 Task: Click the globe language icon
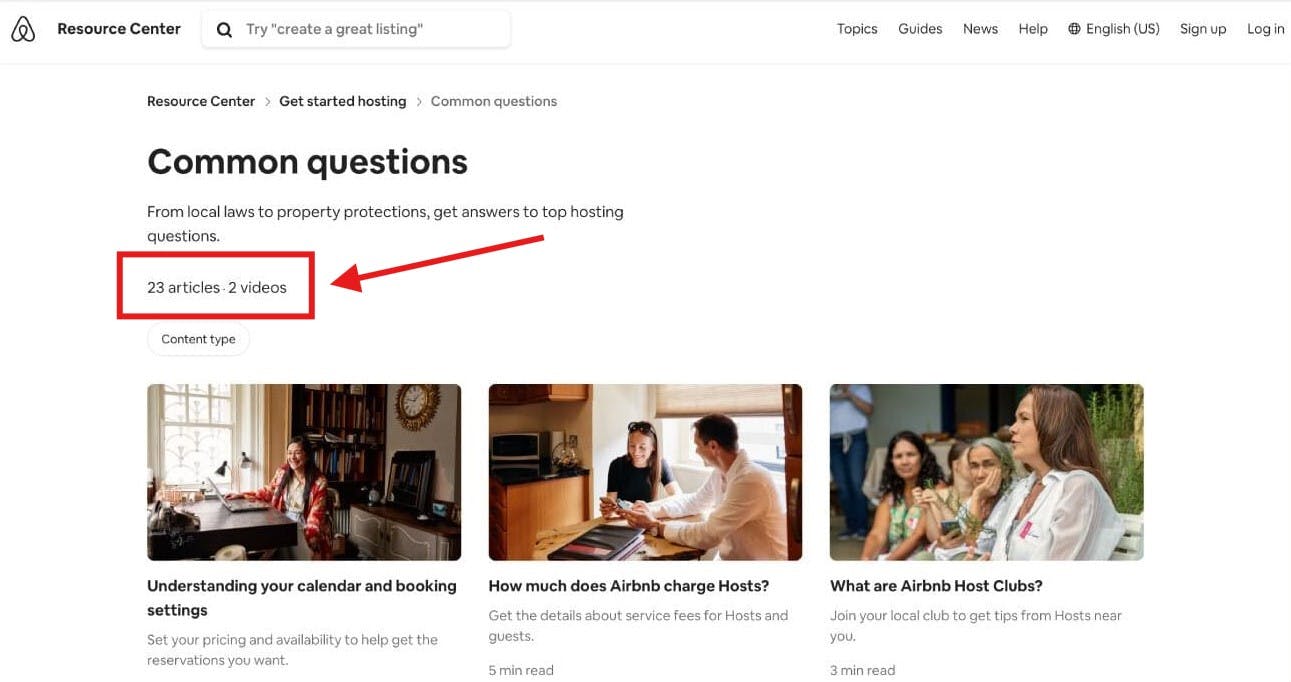click(1075, 29)
